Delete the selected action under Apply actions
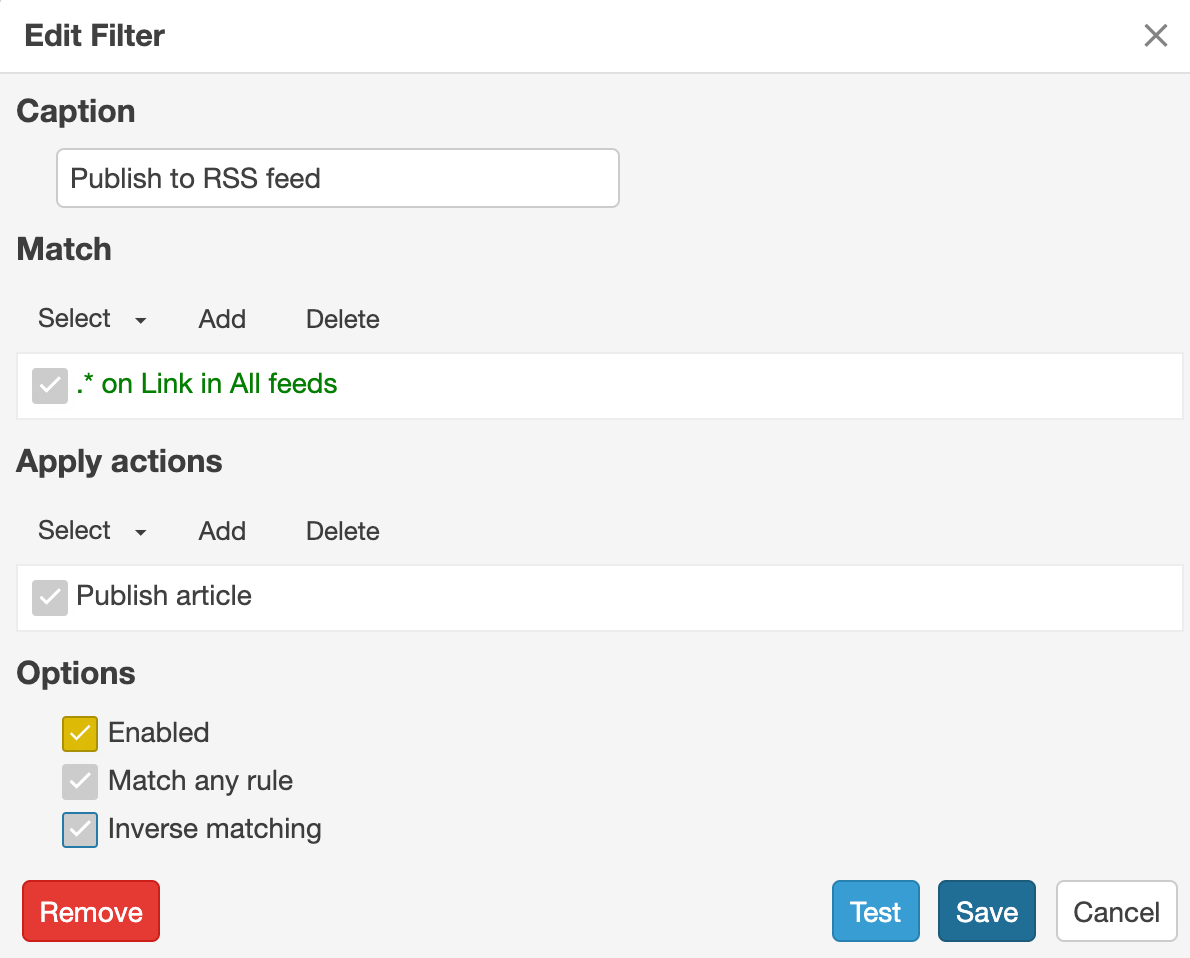This screenshot has height=958, width=1190. [x=342, y=531]
